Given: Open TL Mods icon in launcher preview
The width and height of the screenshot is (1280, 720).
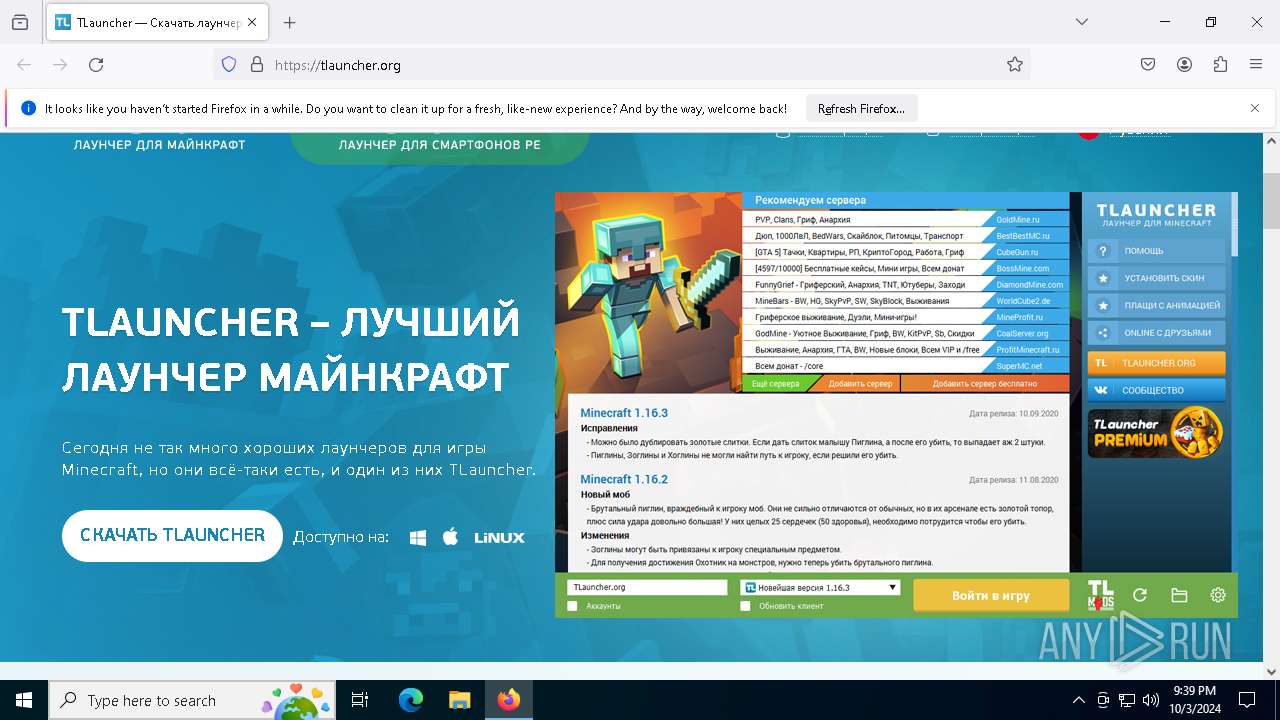Looking at the screenshot, I should [1100, 595].
